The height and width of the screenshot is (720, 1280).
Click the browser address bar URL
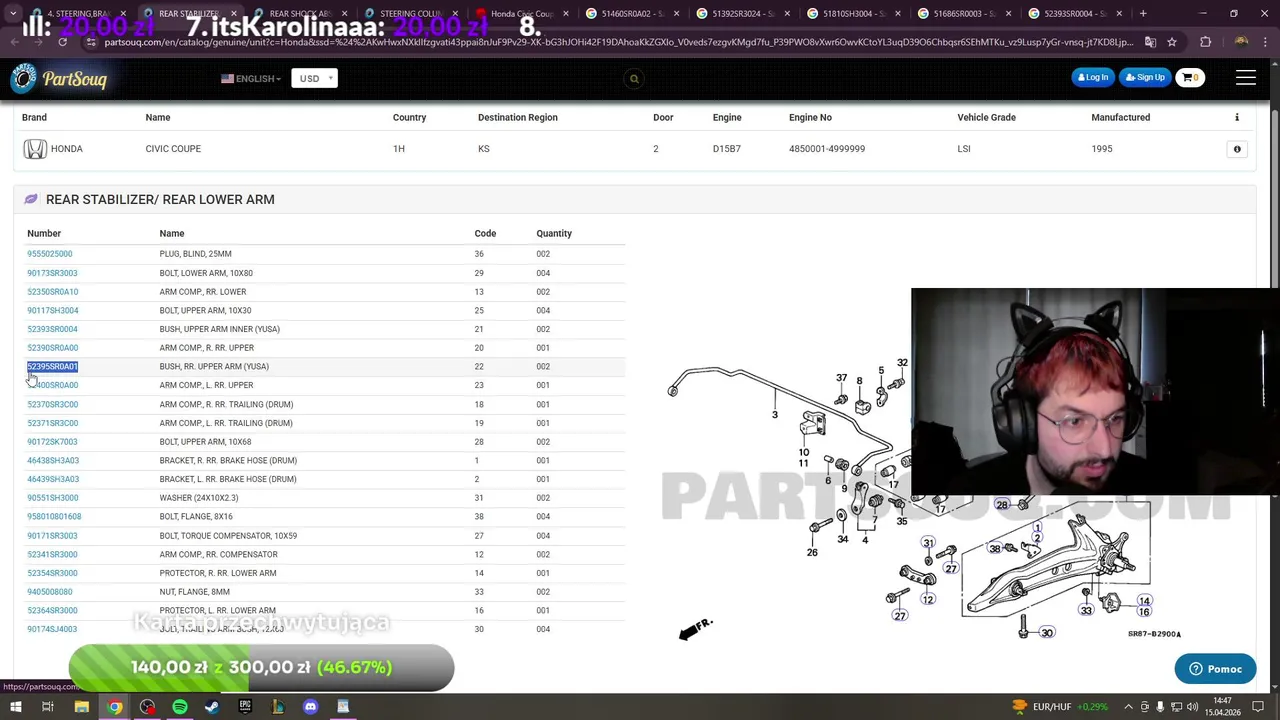point(618,42)
